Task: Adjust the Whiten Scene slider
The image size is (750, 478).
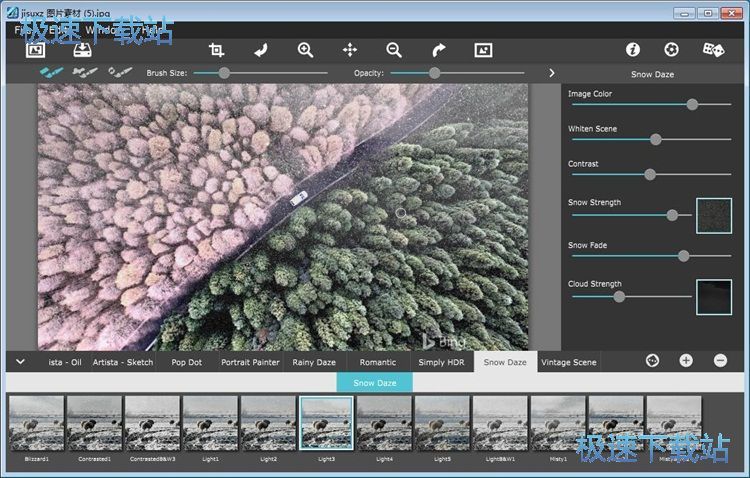Action: click(656, 140)
